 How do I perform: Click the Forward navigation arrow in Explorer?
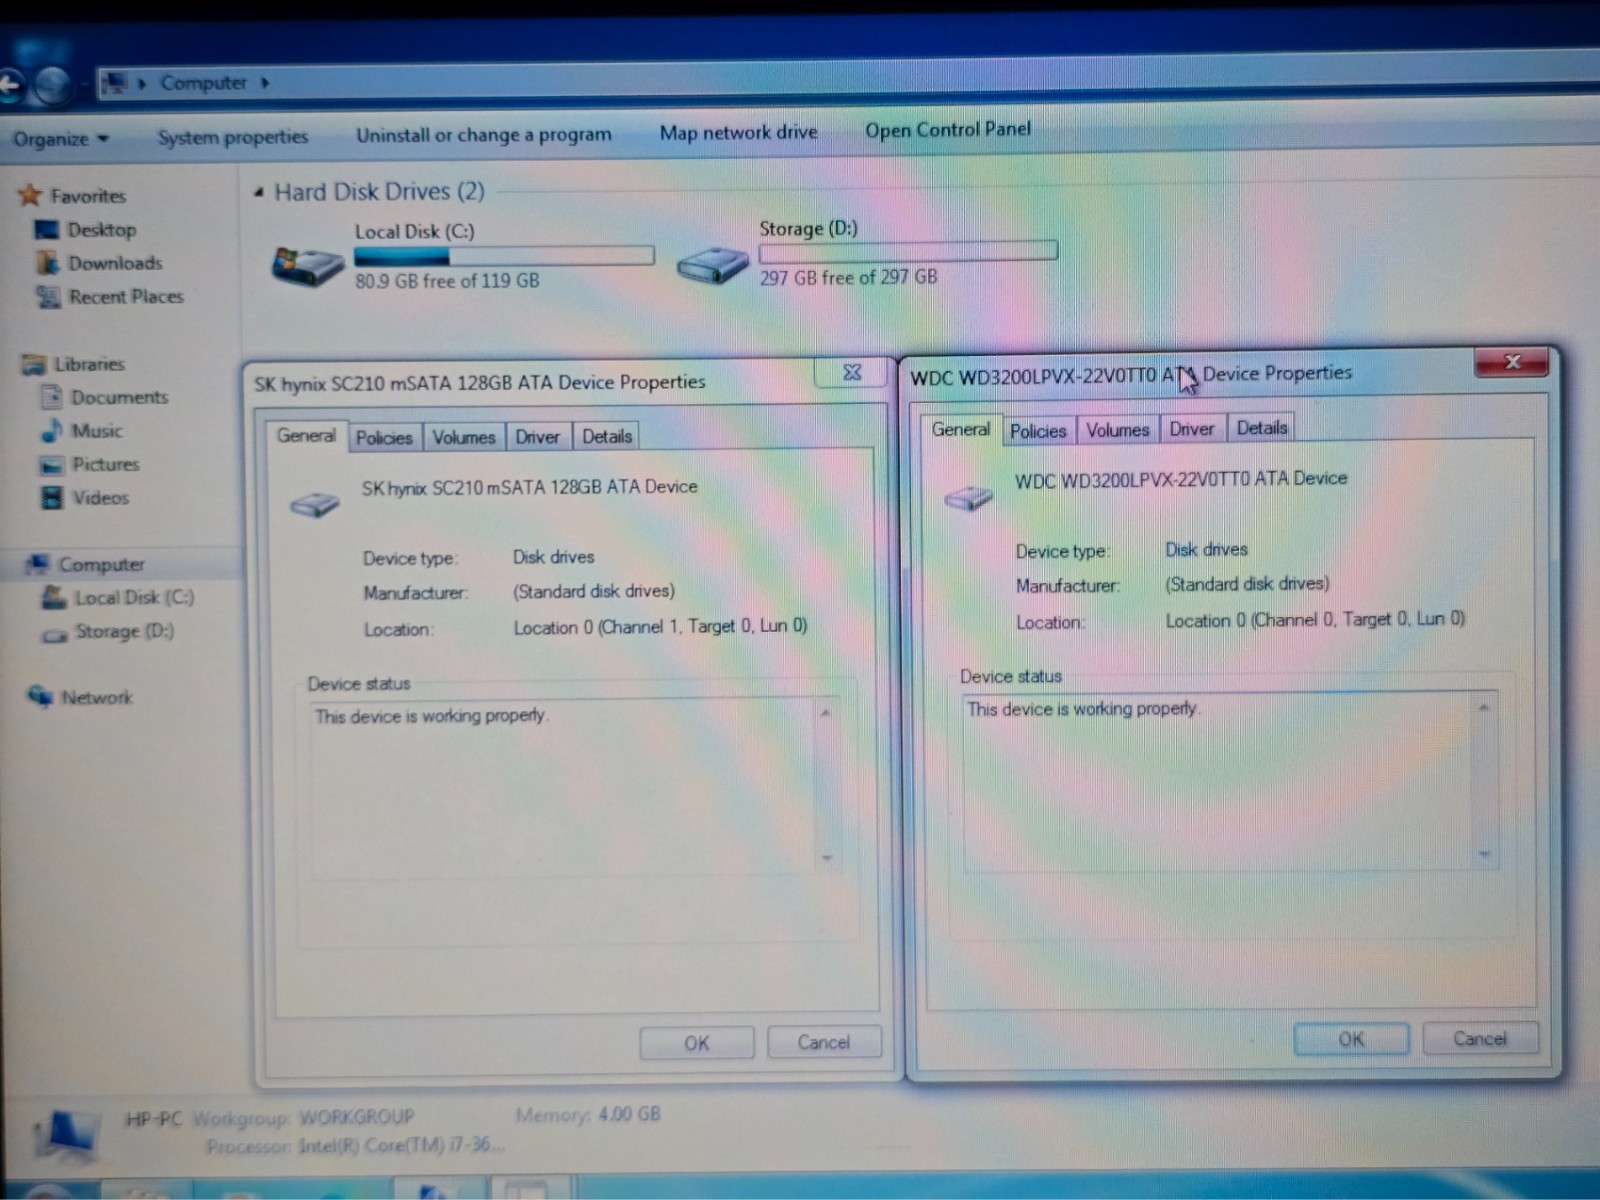(x=50, y=86)
